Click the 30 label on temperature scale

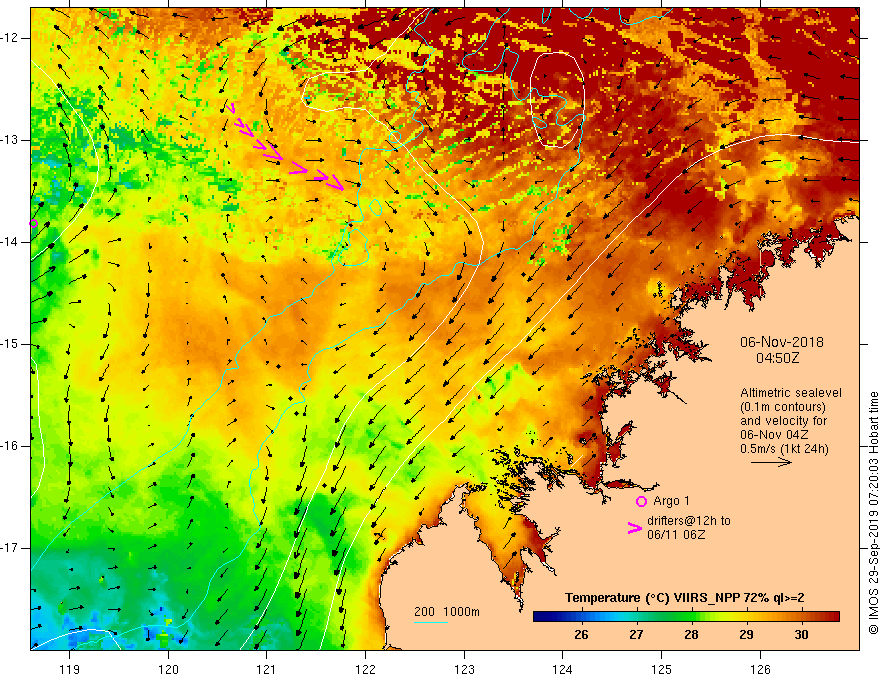pyautogui.click(x=801, y=635)
